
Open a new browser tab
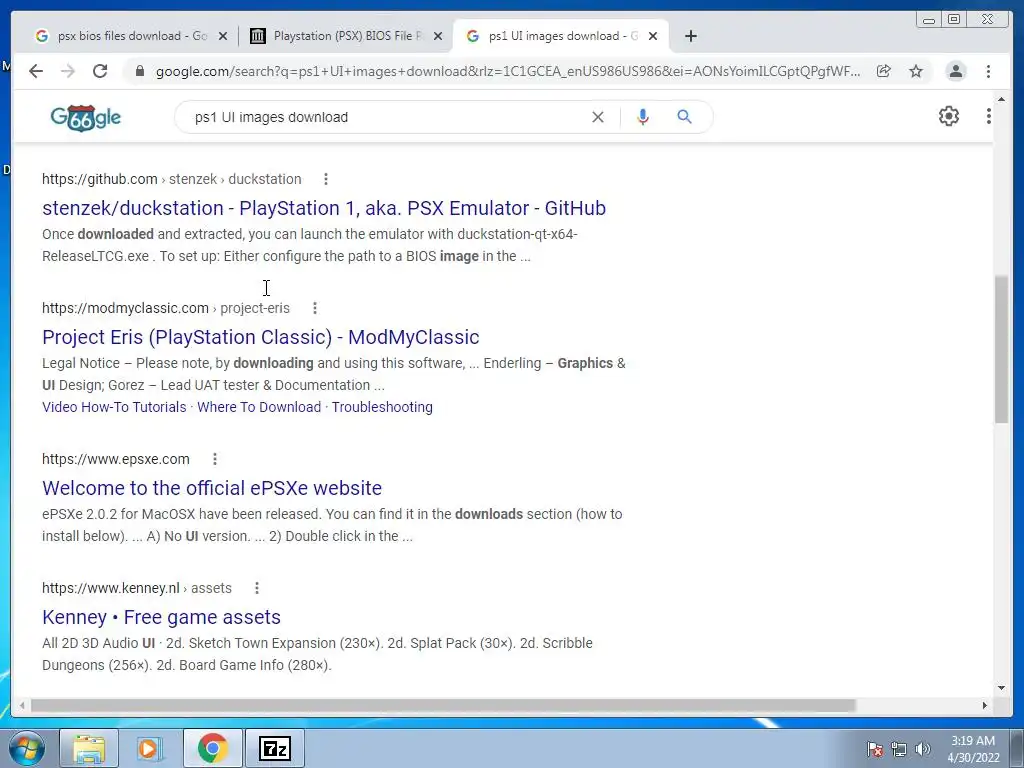click(691, 36)
